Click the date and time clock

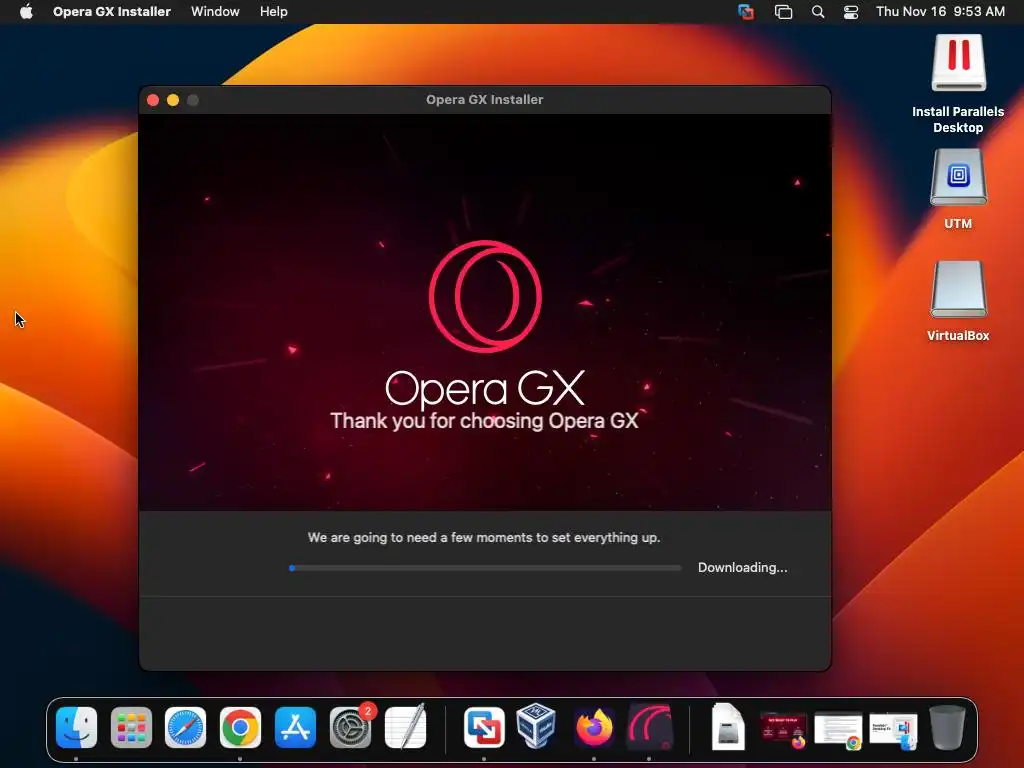click(940, 12)
